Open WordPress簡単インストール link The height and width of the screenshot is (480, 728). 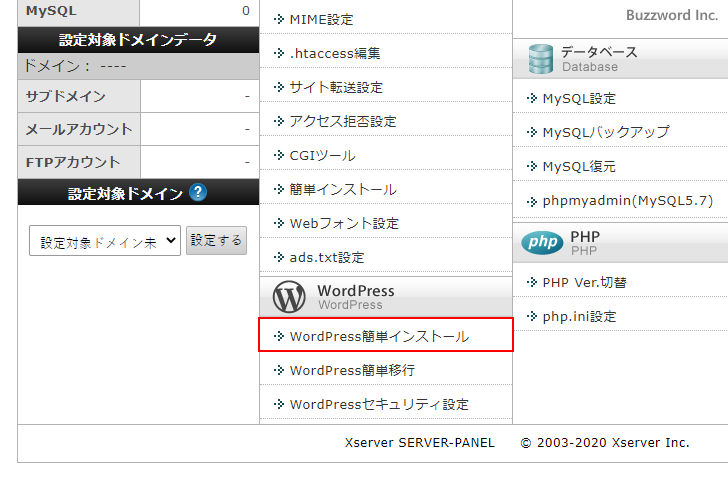(379, 337)
